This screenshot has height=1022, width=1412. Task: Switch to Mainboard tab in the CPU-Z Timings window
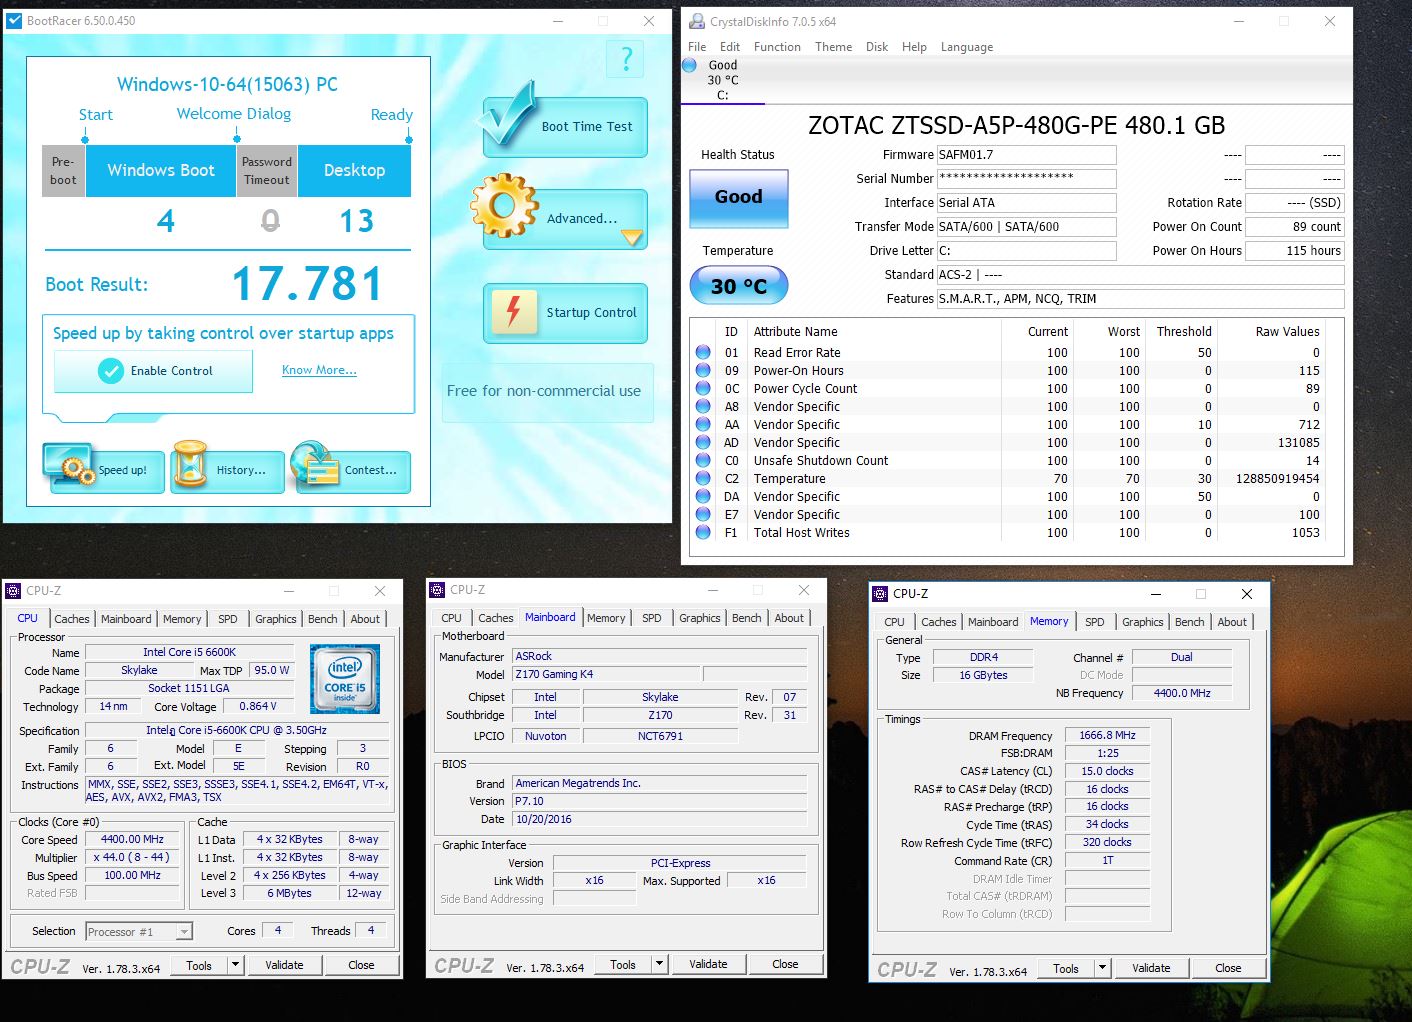[993, 622]
